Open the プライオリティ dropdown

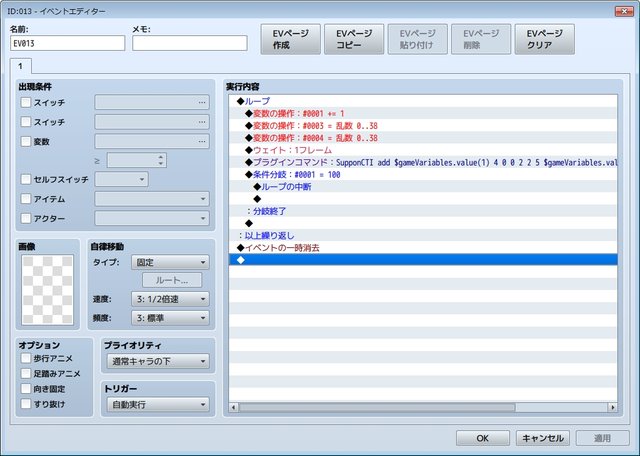tap(158, 361)
